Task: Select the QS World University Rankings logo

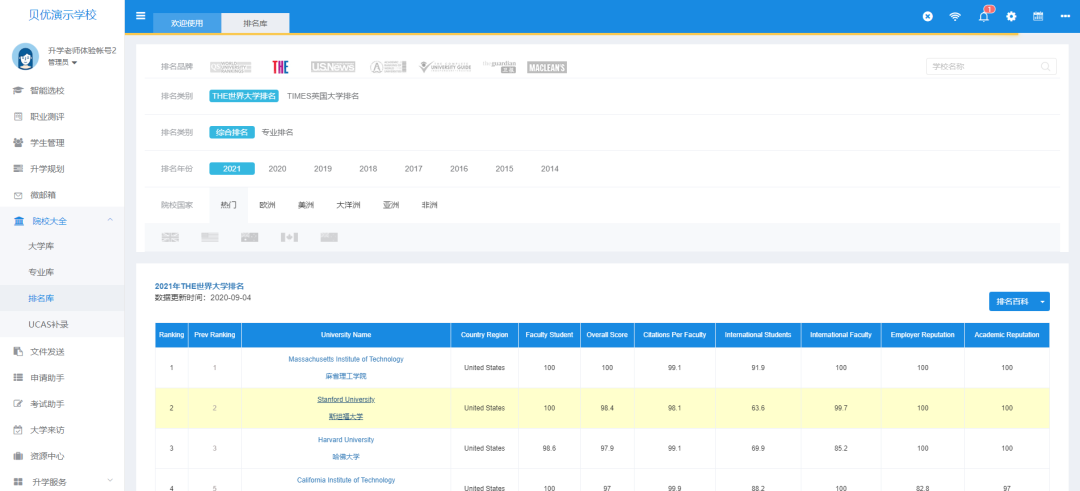Action: coord(231,67)
